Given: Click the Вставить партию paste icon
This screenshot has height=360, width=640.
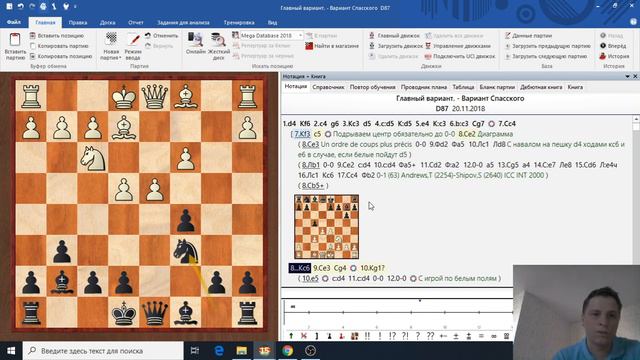Looking at the screenshot, I should coord(15,40).
